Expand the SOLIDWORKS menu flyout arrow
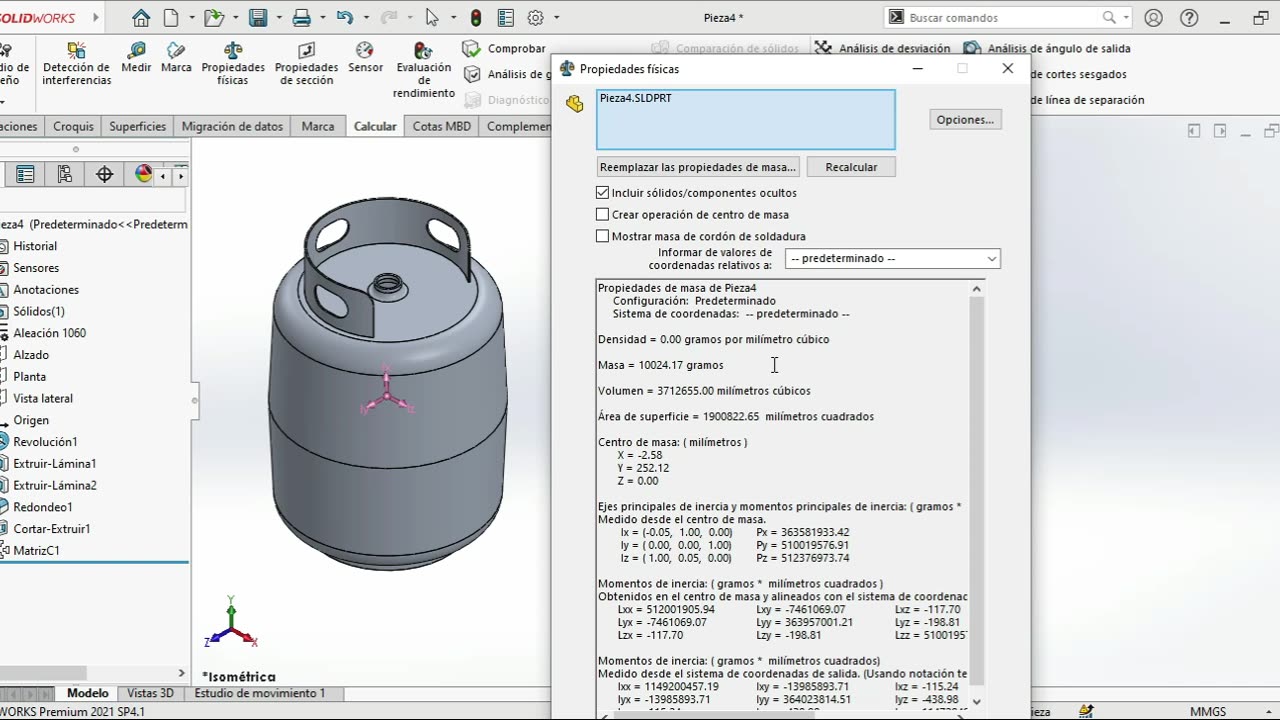1280x720 pixels. point(96,17)
